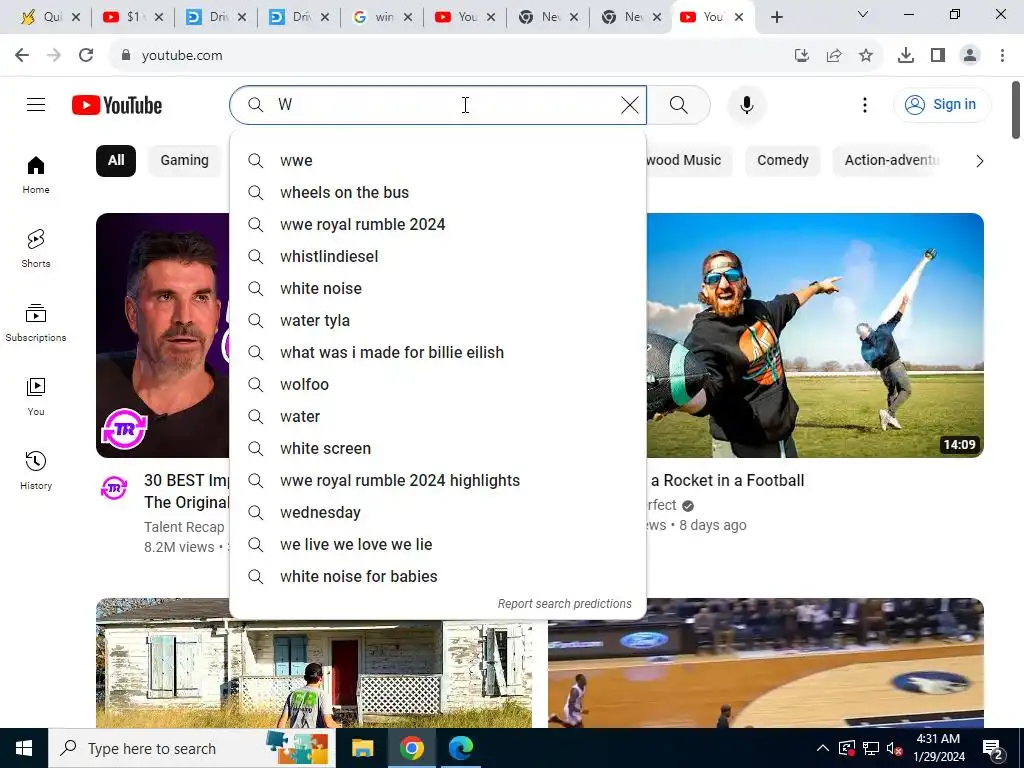
Task: Click the YouTube logo
Action: [117, 105]
